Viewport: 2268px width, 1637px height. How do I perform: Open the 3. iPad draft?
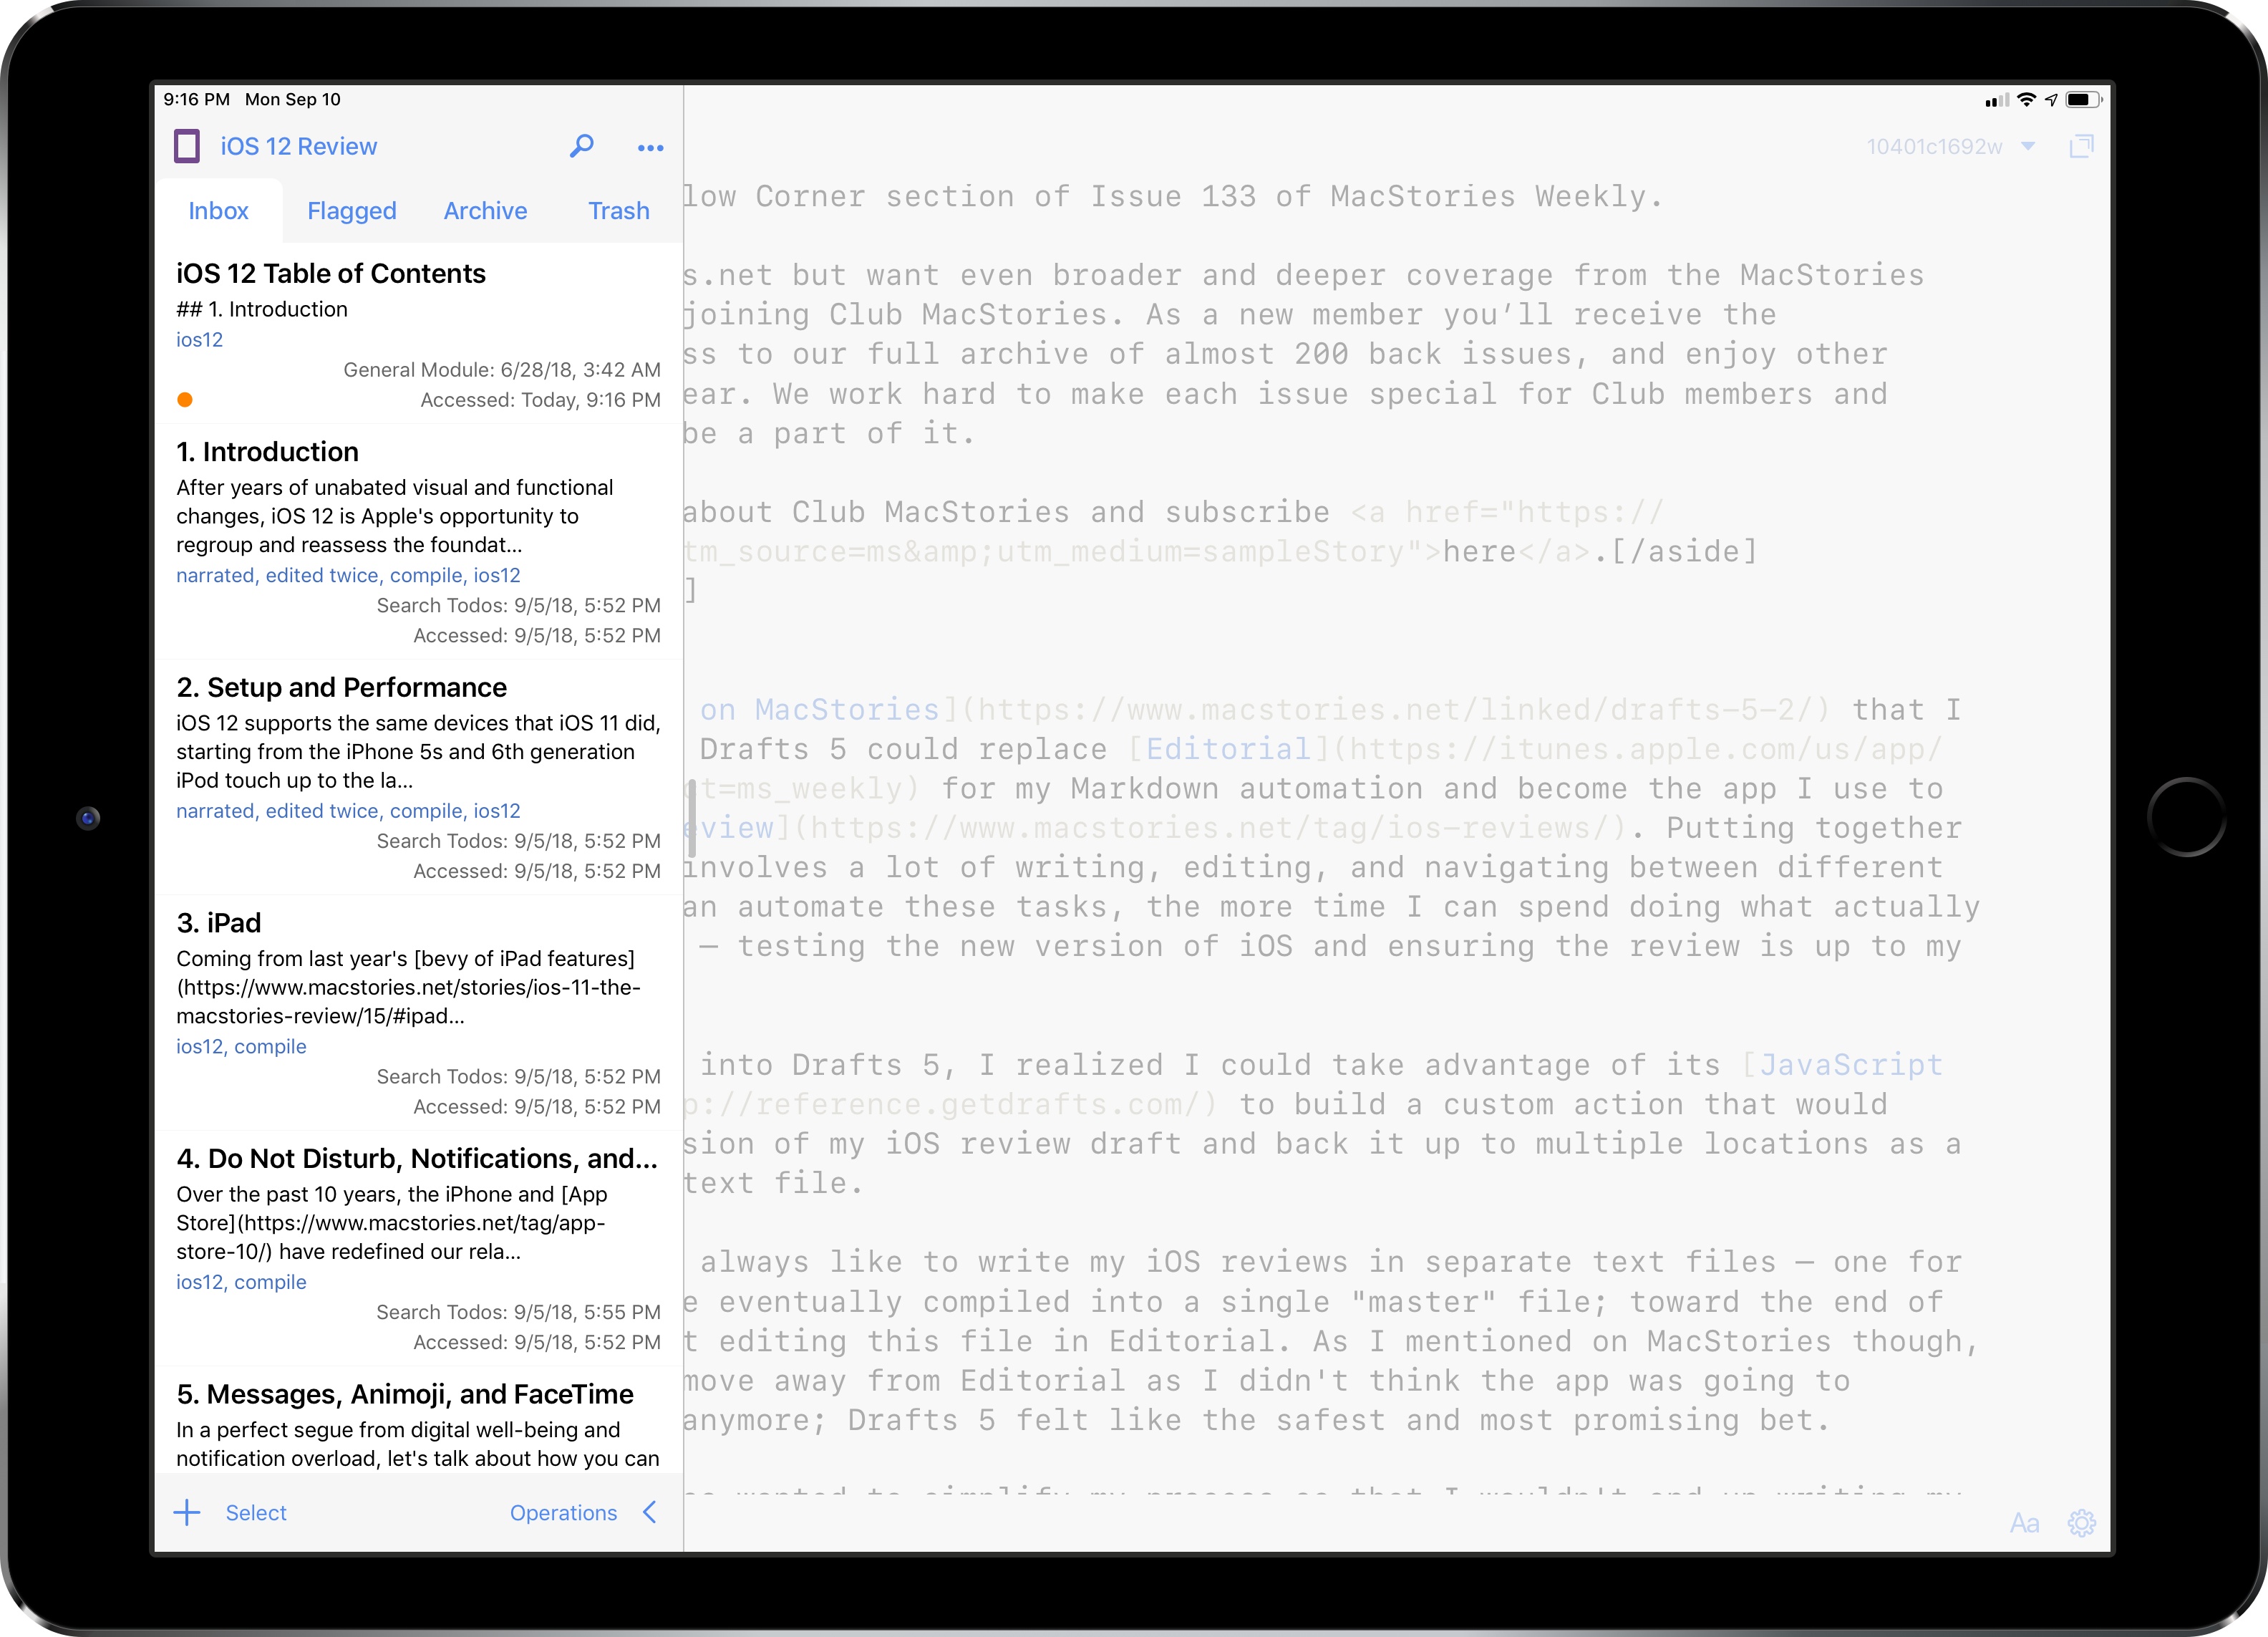tap(418, 1012)
